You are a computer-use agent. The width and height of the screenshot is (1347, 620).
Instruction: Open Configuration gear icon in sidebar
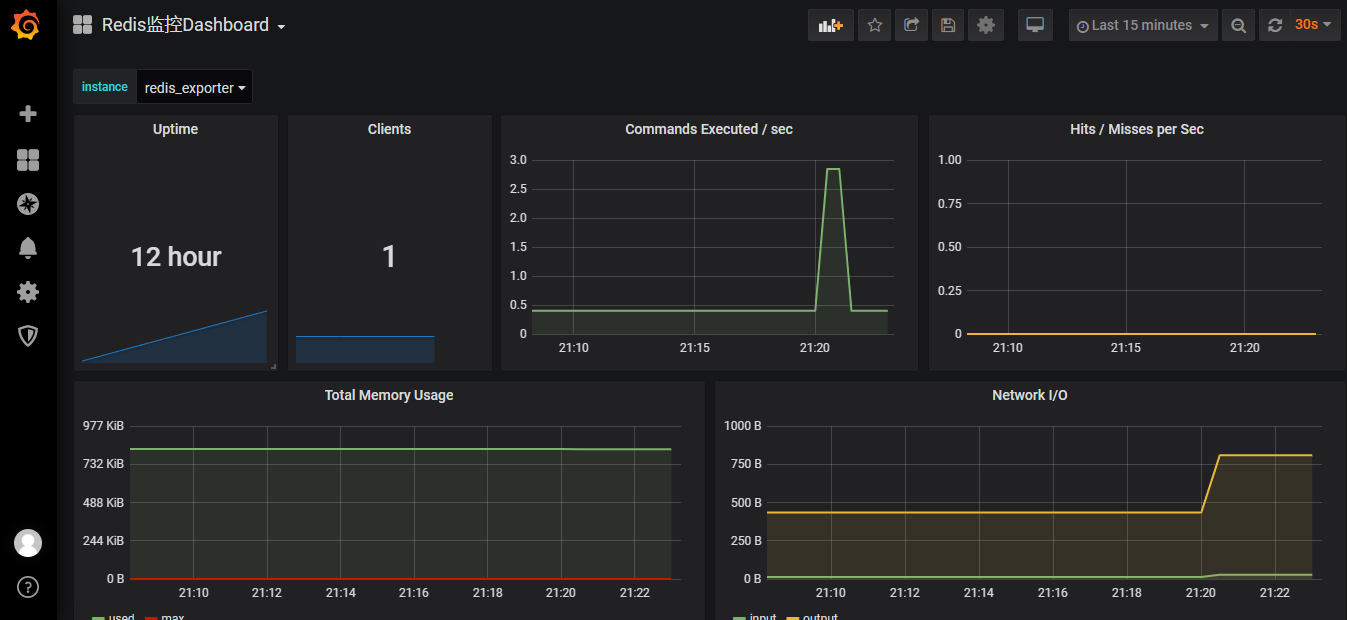(28, 292)
